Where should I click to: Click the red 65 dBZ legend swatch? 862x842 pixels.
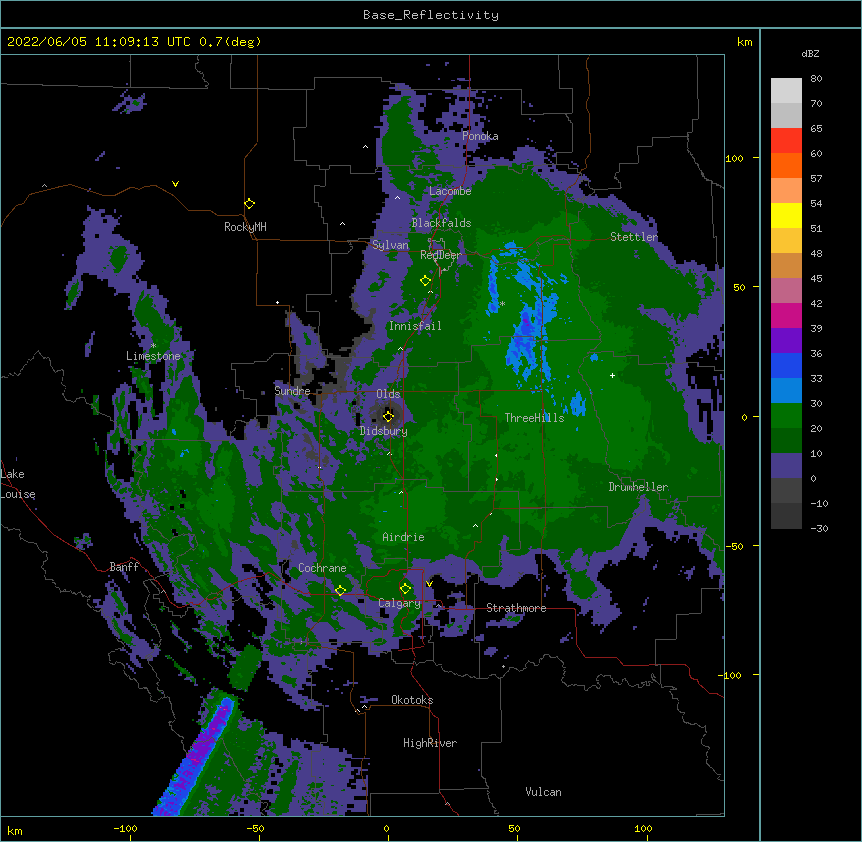coord(786,140)
